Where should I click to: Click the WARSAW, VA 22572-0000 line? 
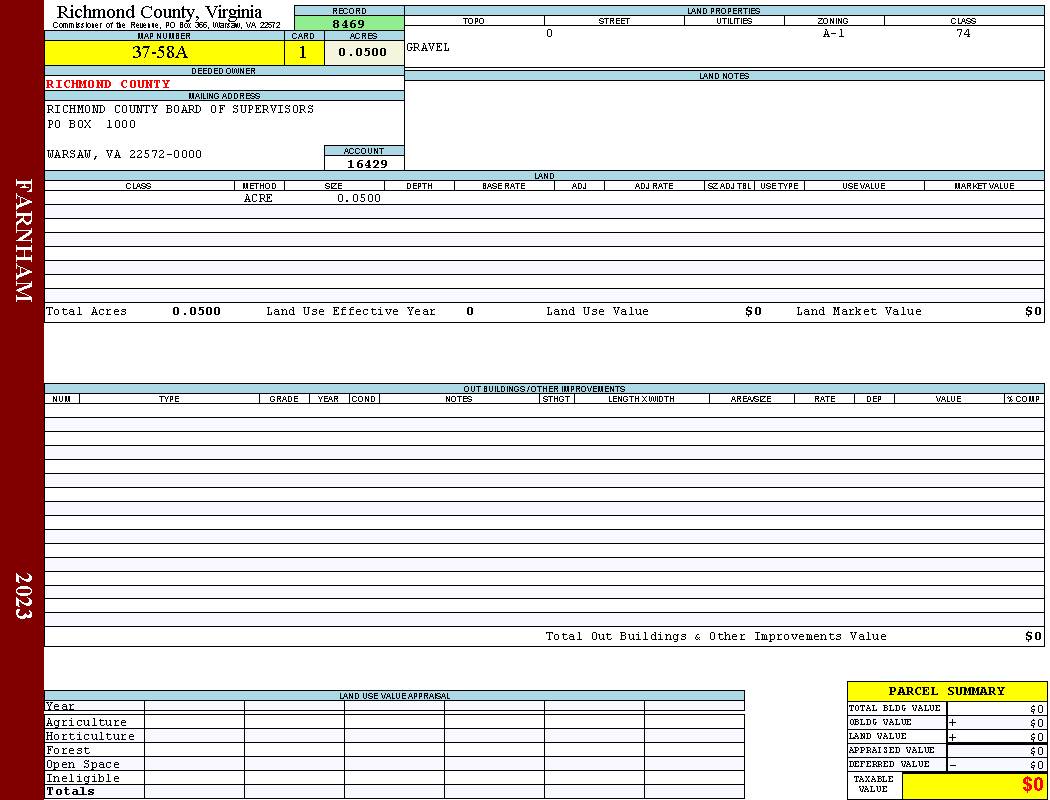click(124, 154)
